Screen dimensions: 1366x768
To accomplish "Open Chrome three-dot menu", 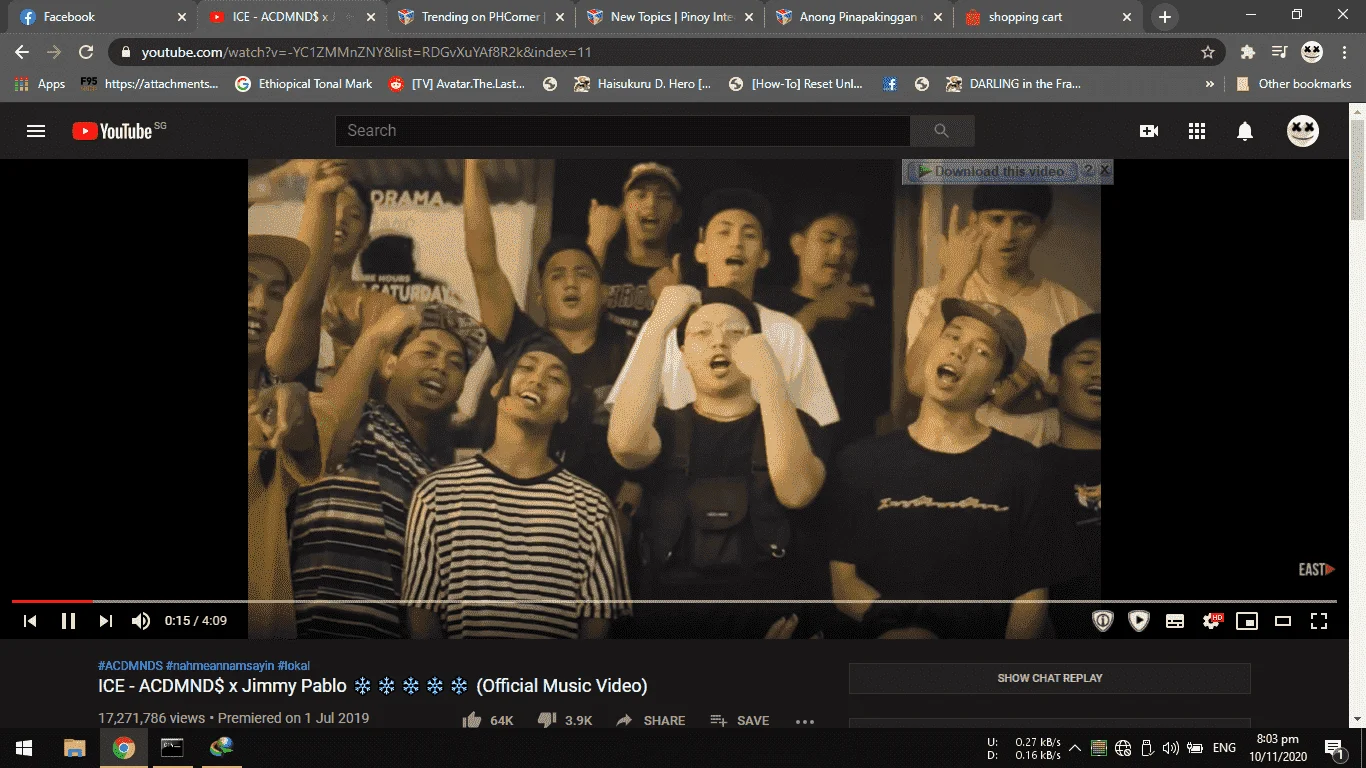I will point(1344,52).
